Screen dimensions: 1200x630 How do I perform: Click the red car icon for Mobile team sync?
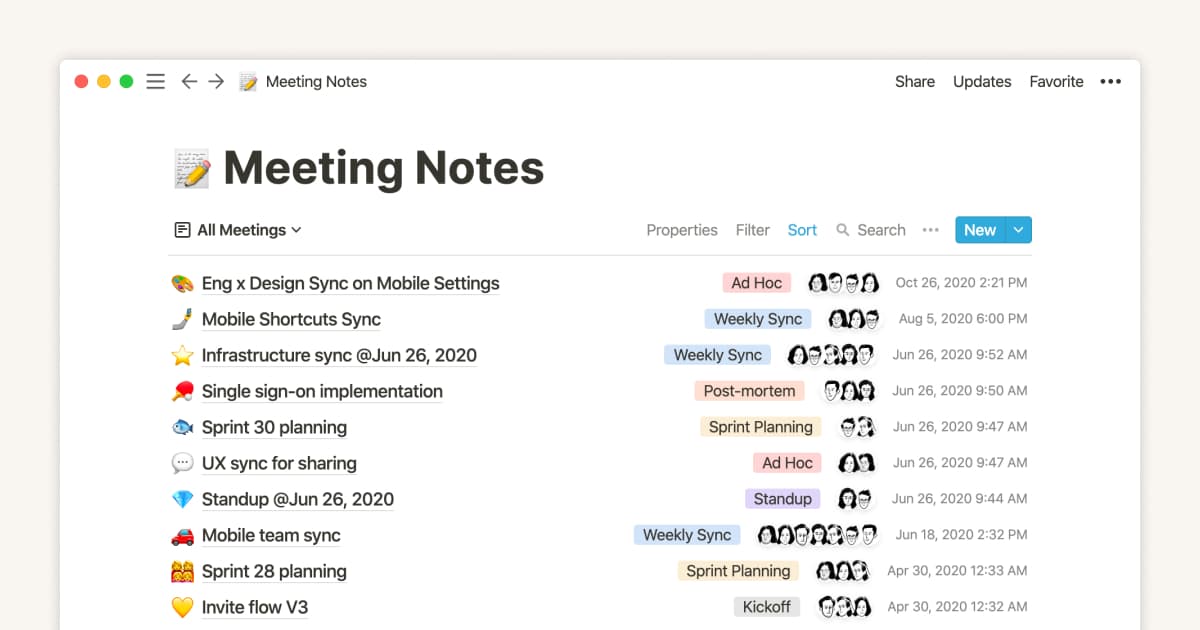(x=181, y=535)
